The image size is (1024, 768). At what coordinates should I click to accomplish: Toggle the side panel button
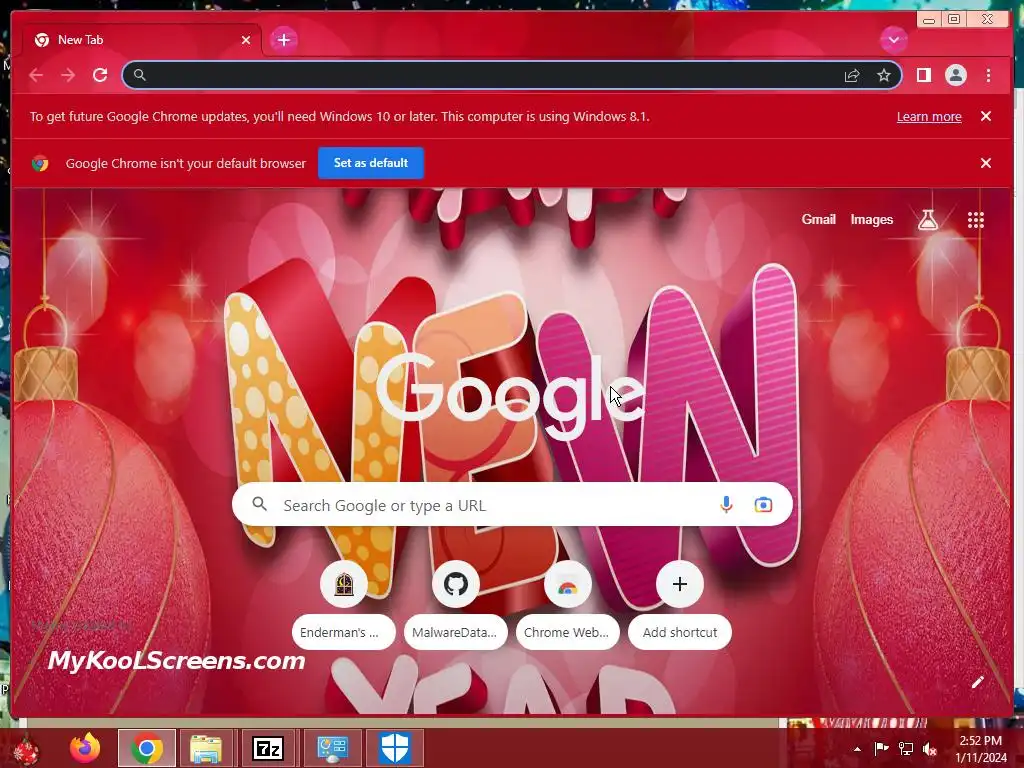923,75
